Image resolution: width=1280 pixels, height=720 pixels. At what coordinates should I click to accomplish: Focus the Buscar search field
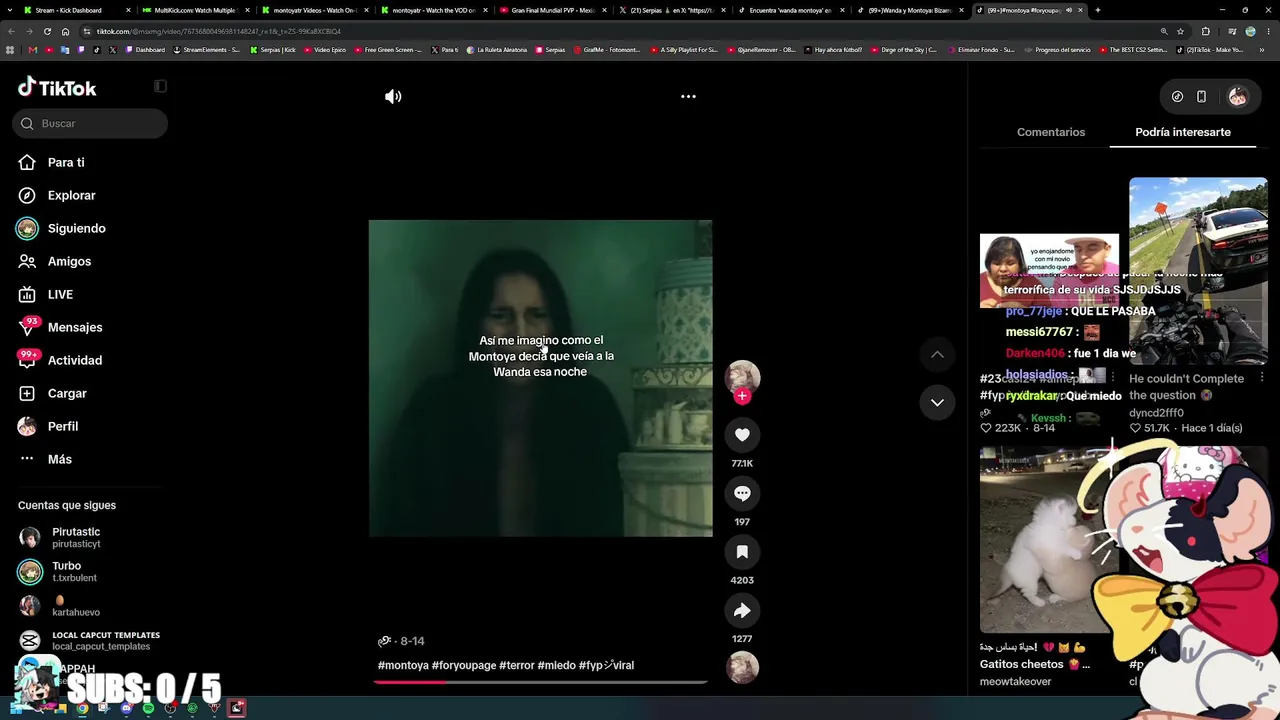[x=90, y=123]
